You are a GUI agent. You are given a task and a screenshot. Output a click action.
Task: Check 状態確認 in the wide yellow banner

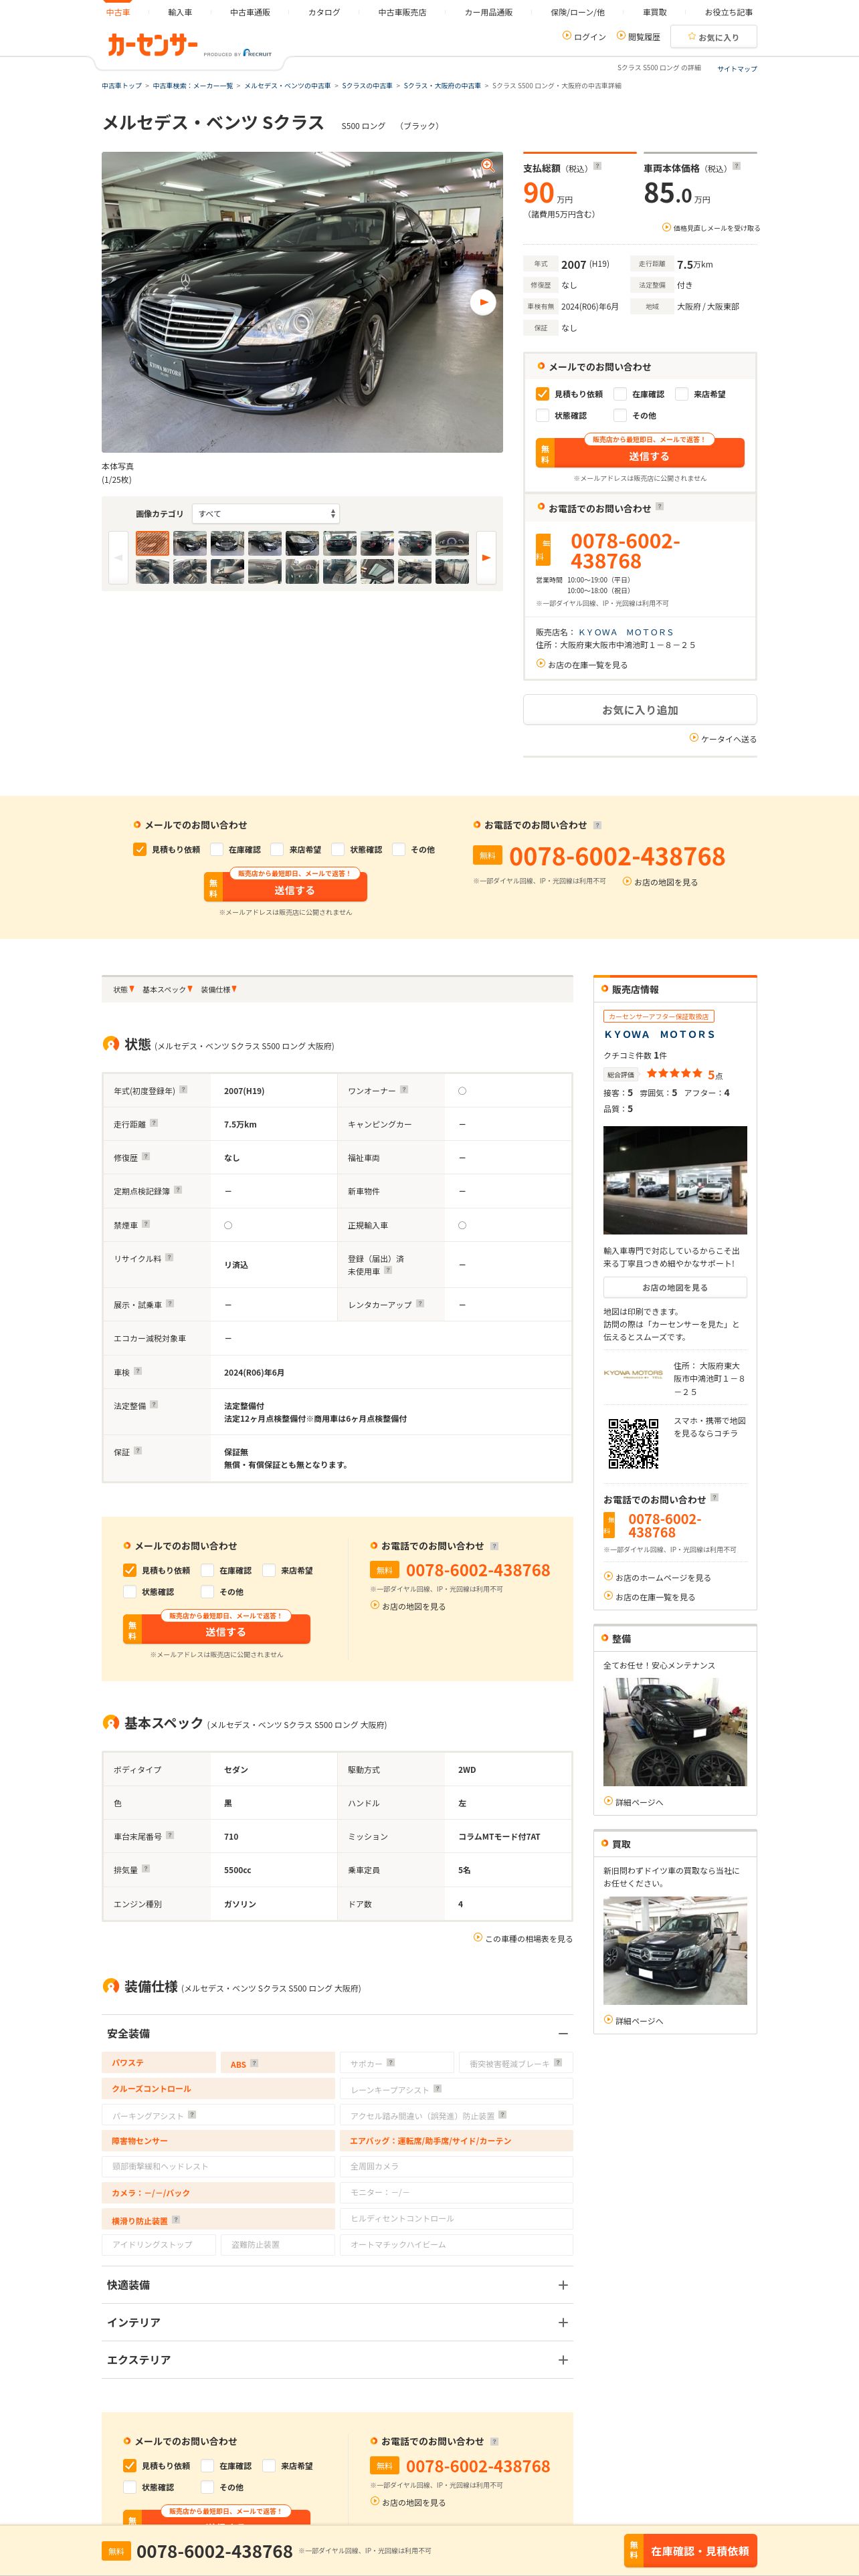click(x=338, y=849)
